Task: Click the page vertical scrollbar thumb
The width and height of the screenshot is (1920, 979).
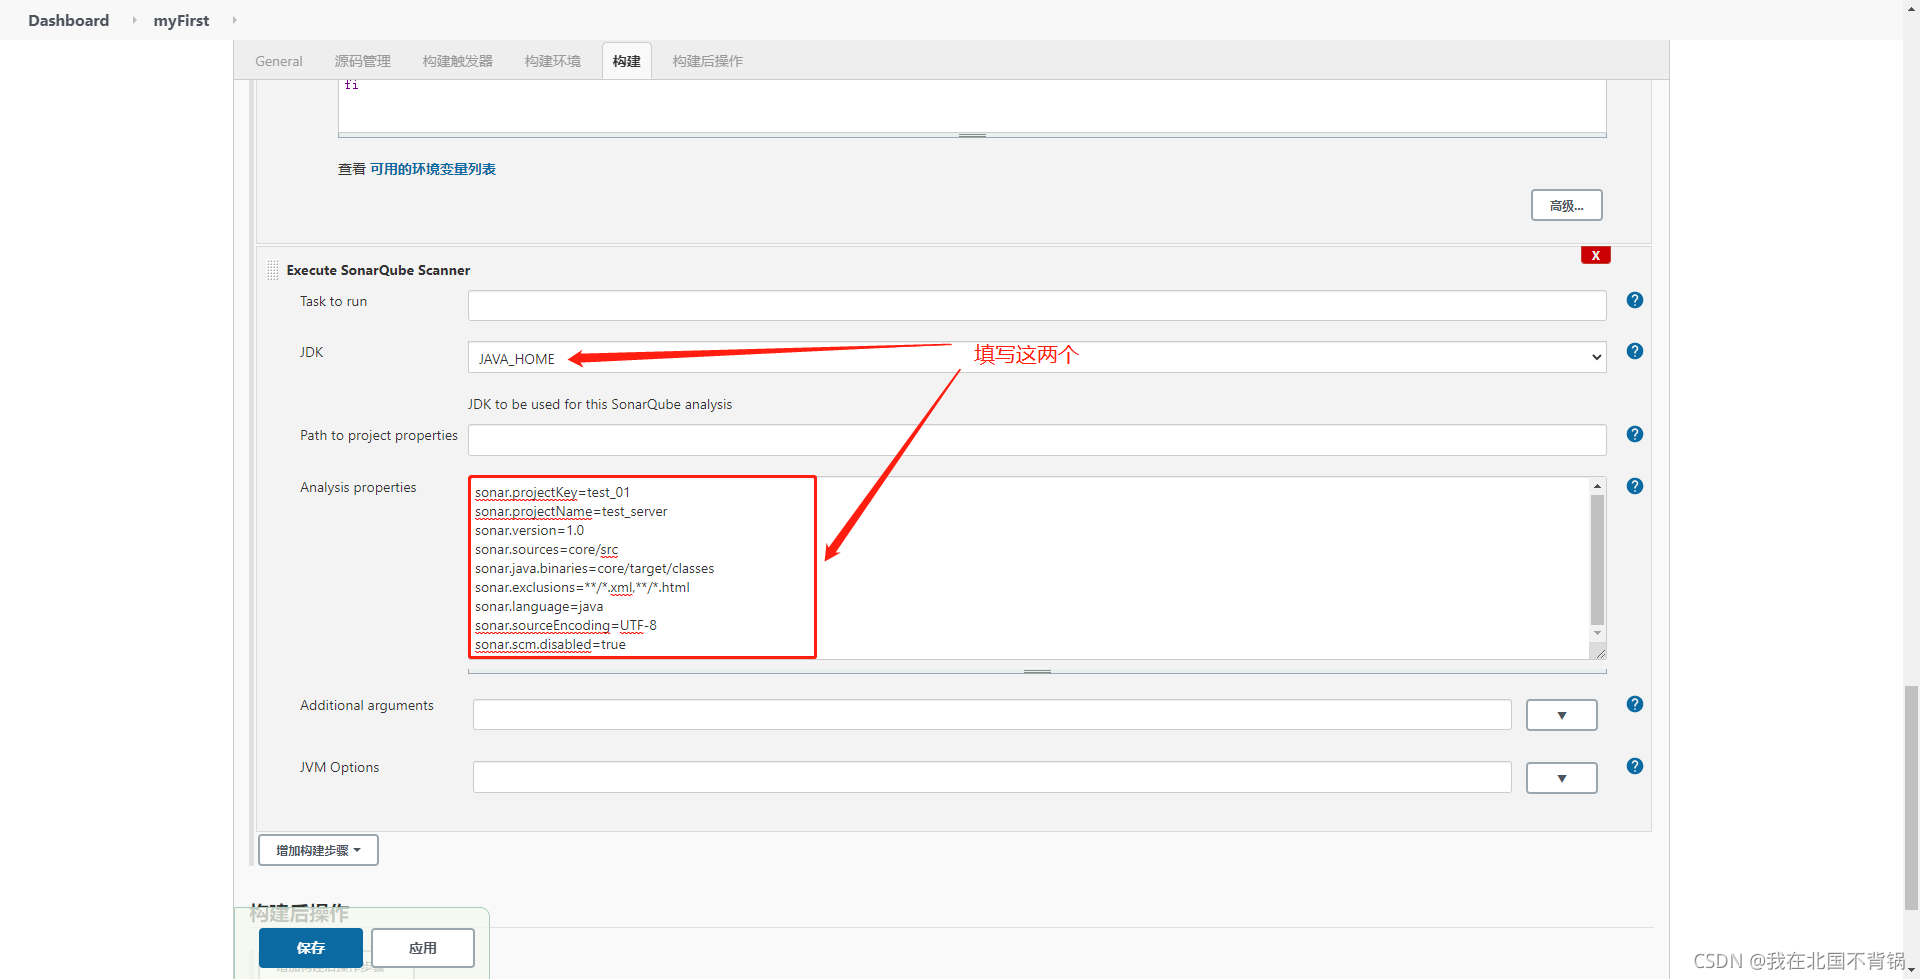Action: (1911, 797)
